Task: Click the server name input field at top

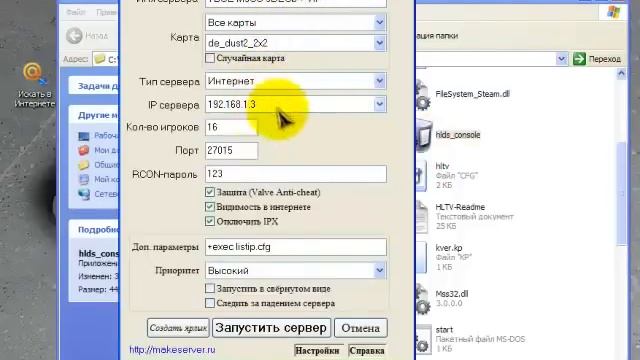Action: click(296, 3)
